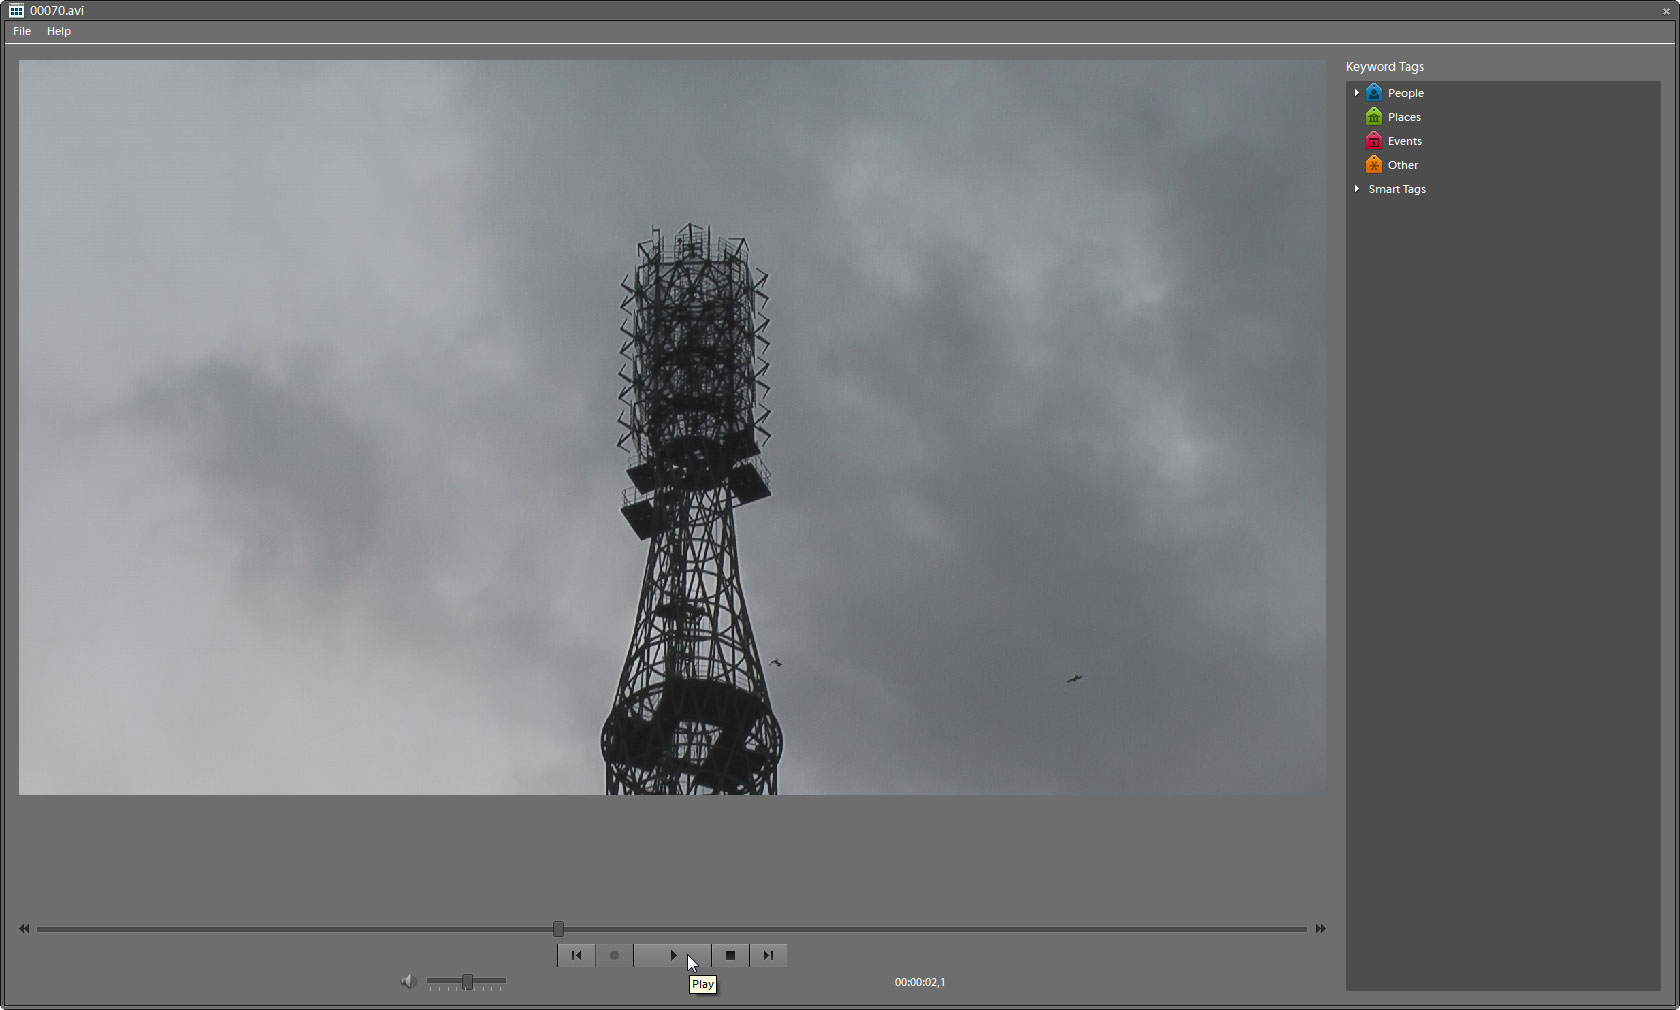Mute audio with the speaker icon
Image resolution: width=1680 pixels, height=1010 pixels.
(408, 982)
